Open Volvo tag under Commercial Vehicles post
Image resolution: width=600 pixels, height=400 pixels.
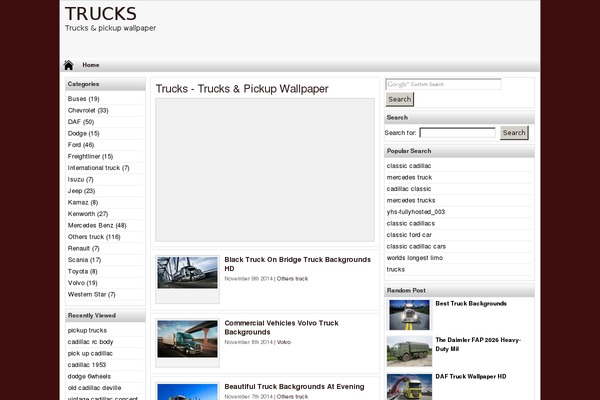pos(284,342)
